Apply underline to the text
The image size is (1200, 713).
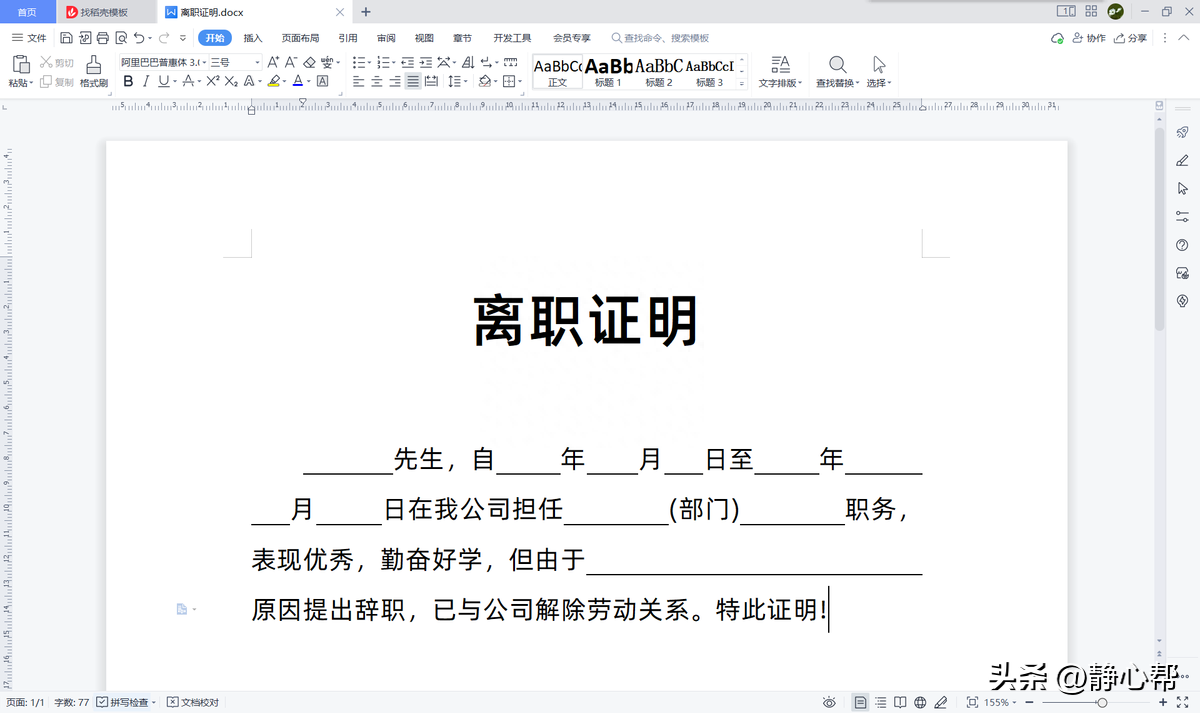164,81
